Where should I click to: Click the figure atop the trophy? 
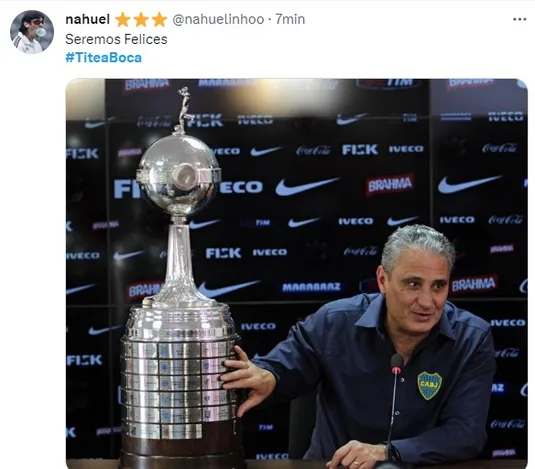pyautogui.click(x=183, y=109)
